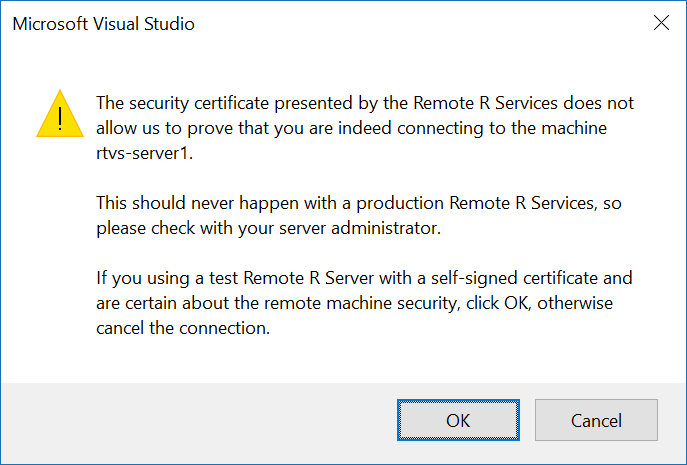Cancel the connection with the Cancel button
The height and width of the screenshot is (465, 687).
[x=596, y=420]
